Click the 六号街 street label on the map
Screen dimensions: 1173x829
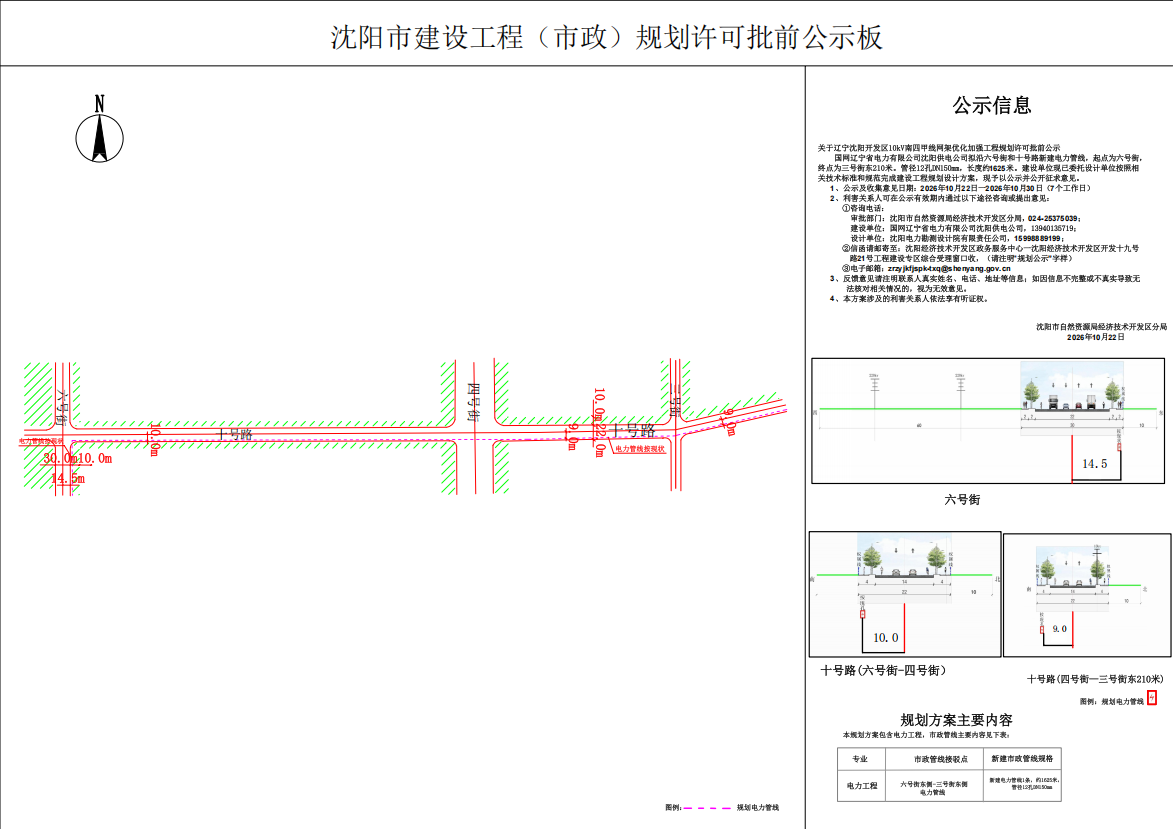61,407
